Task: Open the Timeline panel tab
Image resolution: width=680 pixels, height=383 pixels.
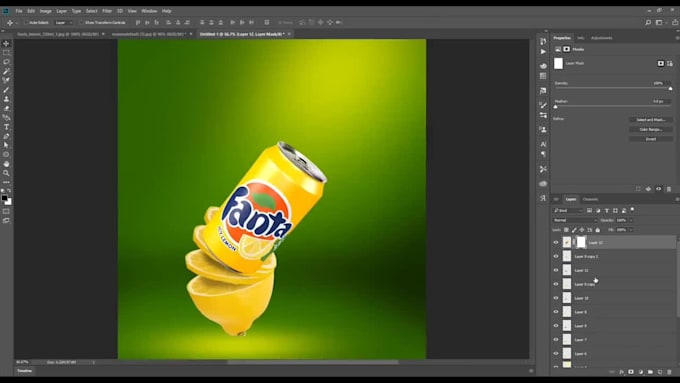Action: click(x=25, y=371)
